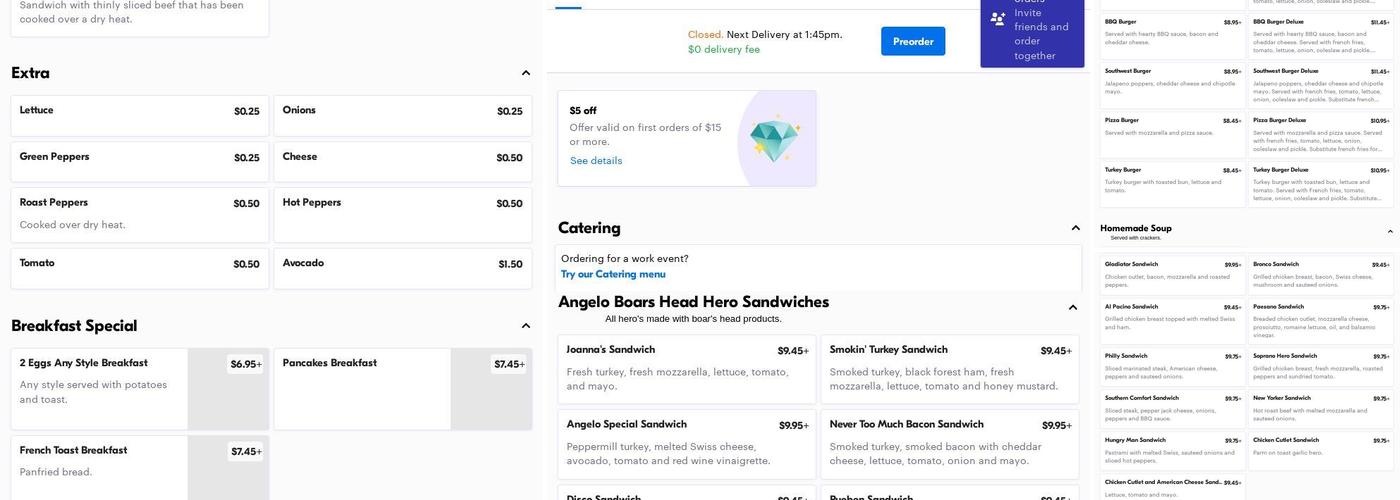The image size is (1400, 500).
Task: Add Avocado extra for $1.50
Action: (x=402, y=268)
